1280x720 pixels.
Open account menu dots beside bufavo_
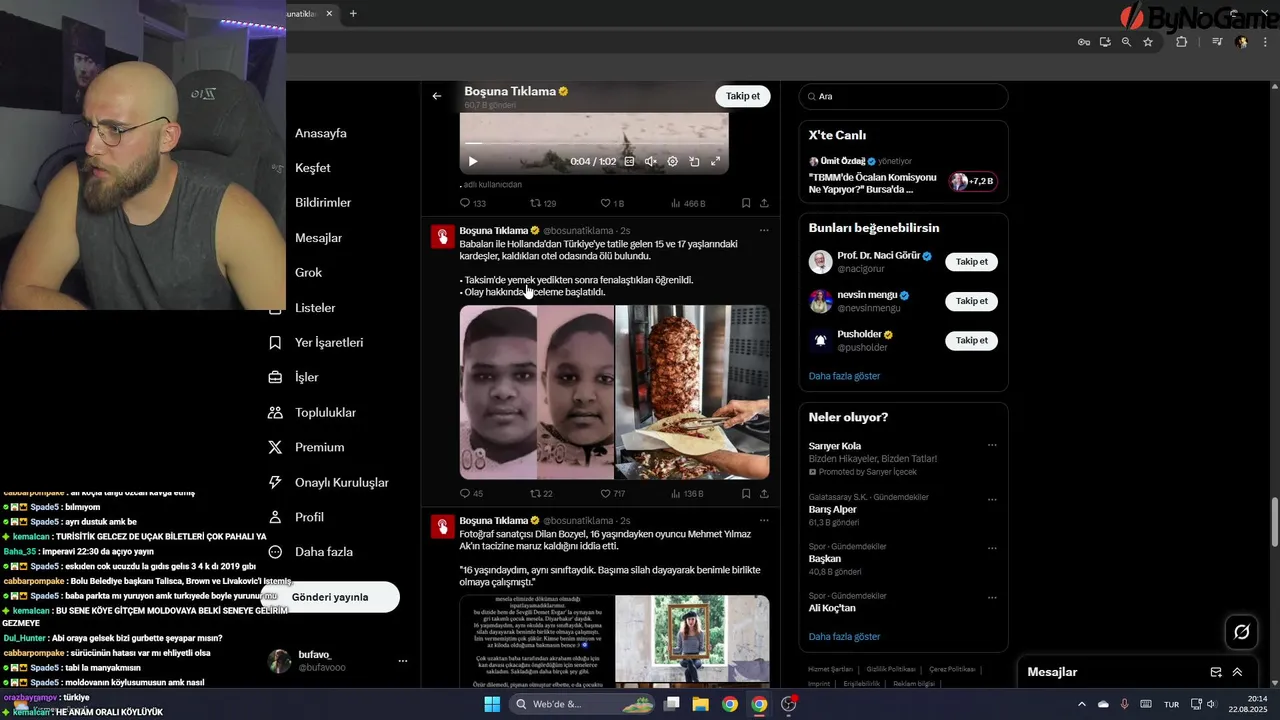[403, 661]
